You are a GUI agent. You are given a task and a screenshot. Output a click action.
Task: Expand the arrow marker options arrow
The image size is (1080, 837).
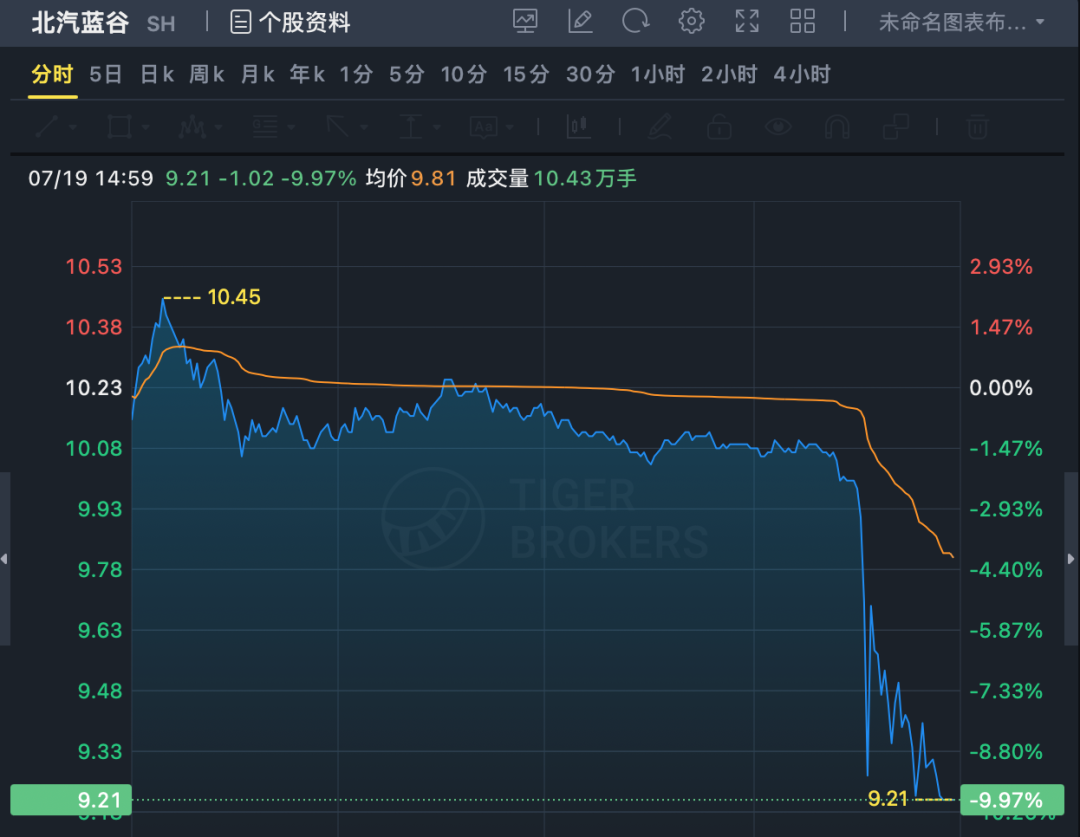tap(364, 127)
